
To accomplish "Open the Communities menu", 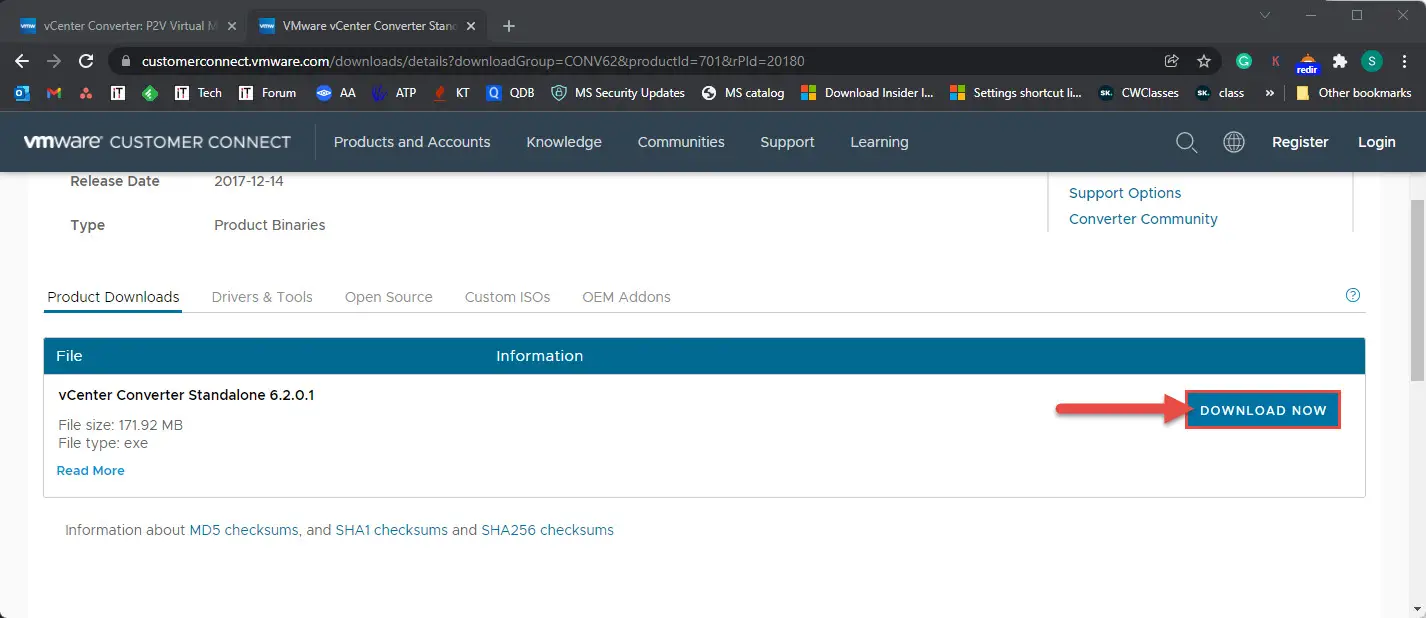I will 681,142.
